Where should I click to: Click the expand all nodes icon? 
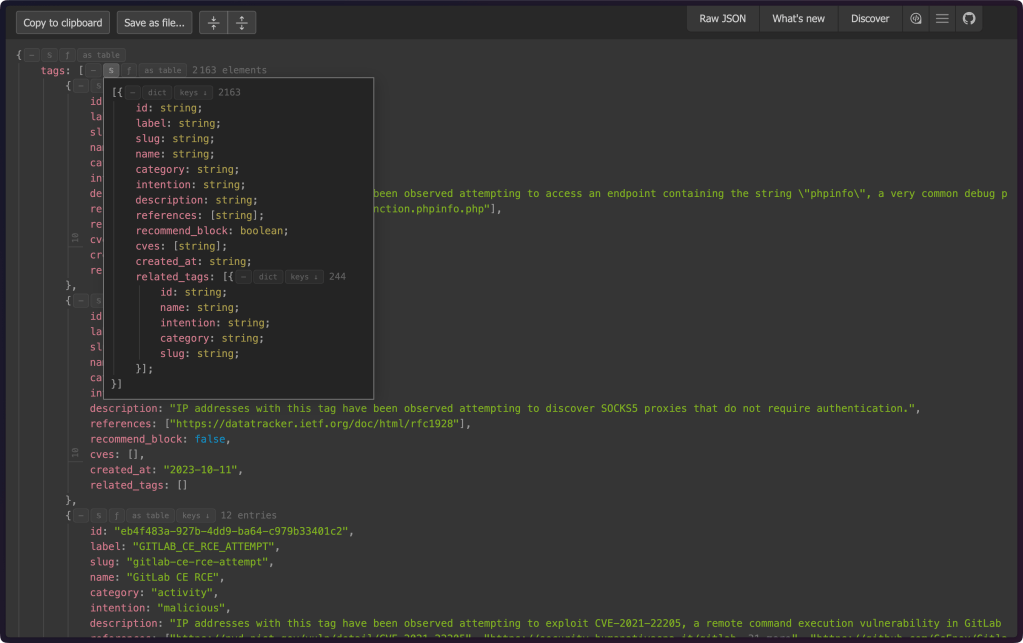click(x=242, y=22)
